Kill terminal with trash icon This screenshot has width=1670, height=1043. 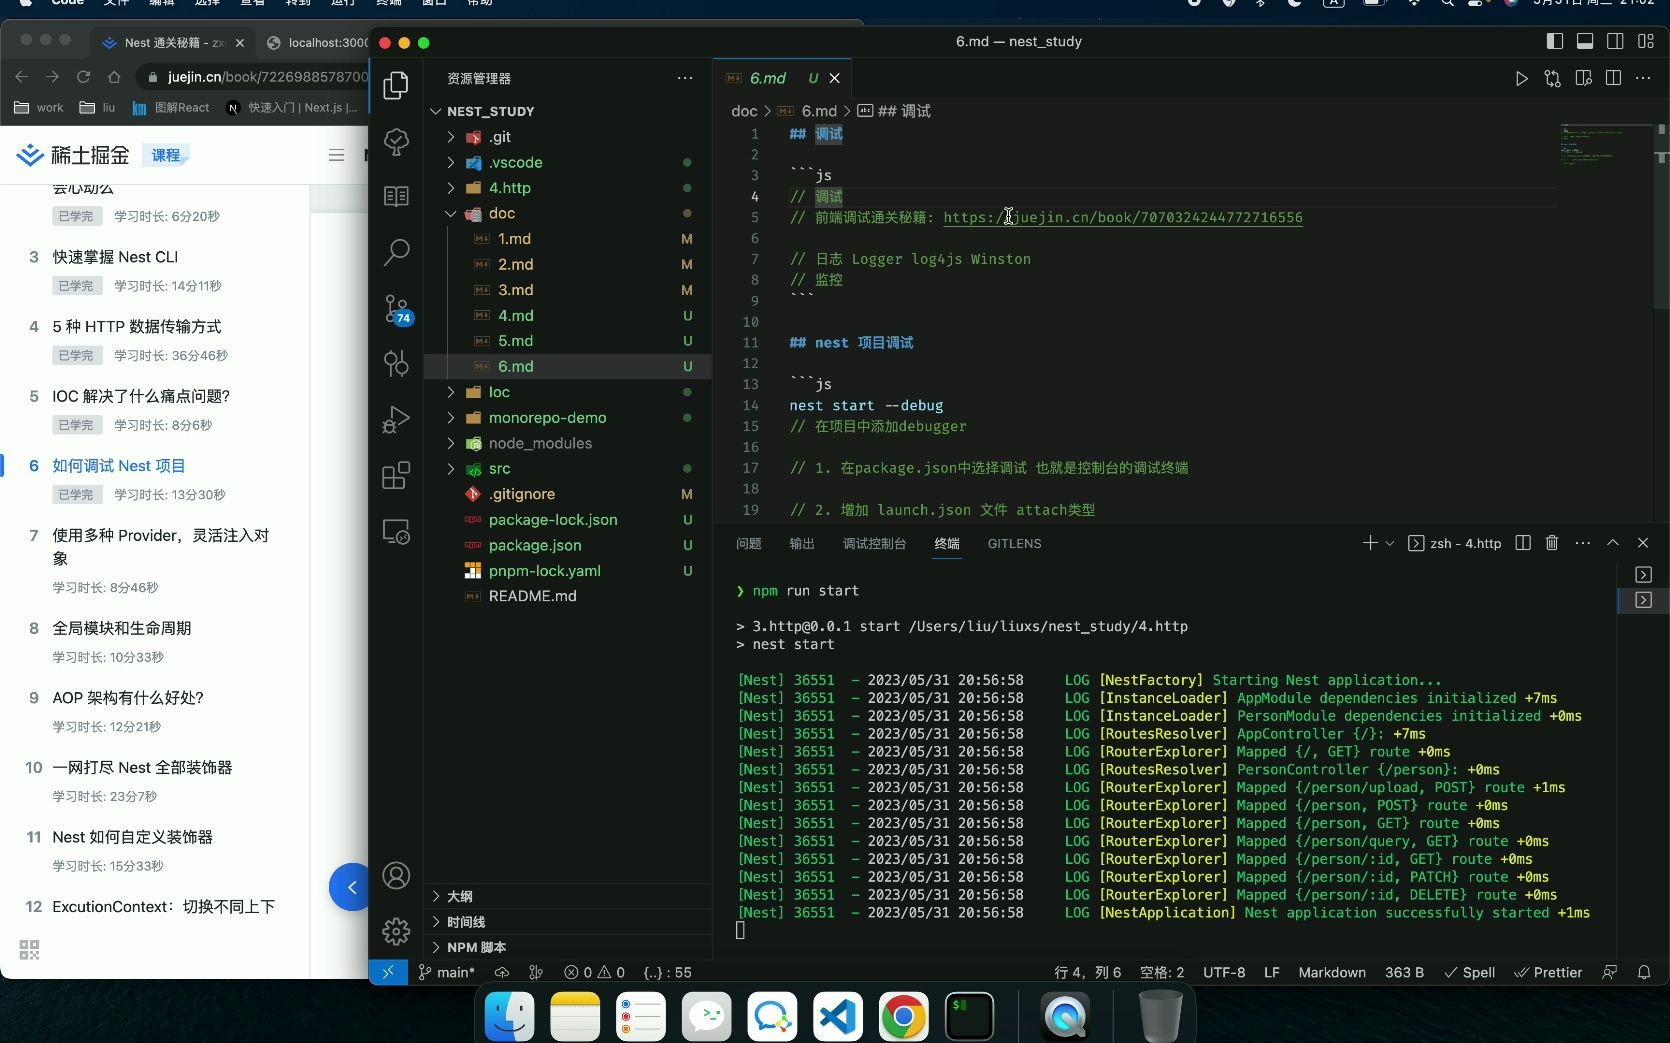tap(1552, 543)
